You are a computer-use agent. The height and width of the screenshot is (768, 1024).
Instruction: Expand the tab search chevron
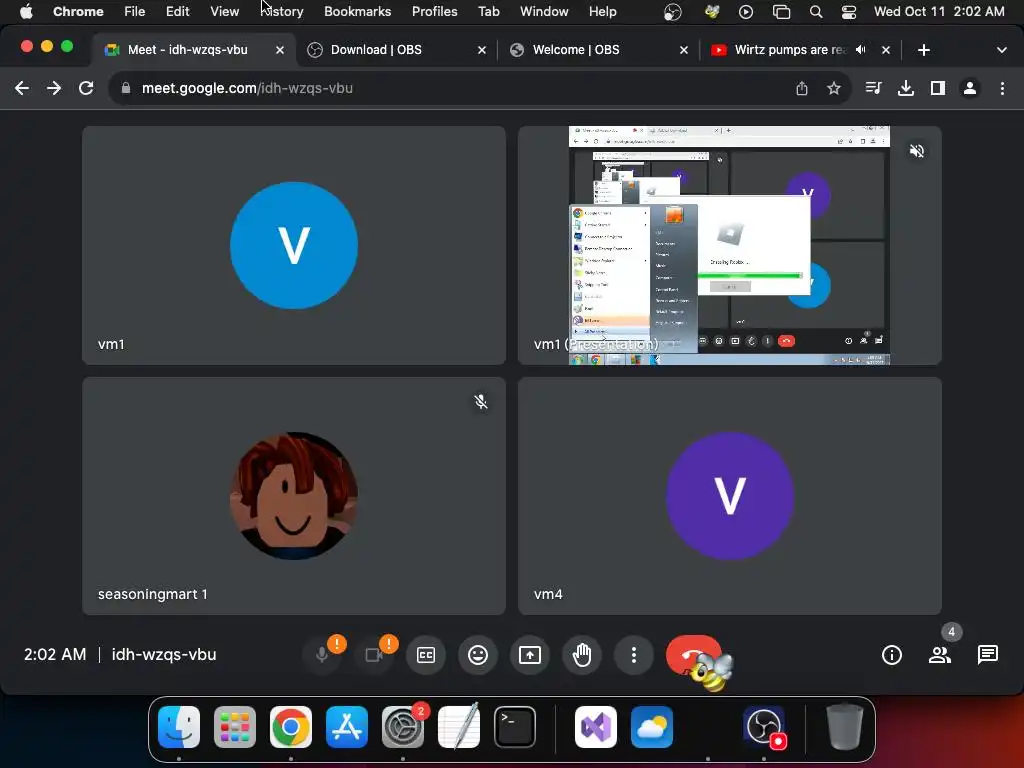(x=1001, y=50)
